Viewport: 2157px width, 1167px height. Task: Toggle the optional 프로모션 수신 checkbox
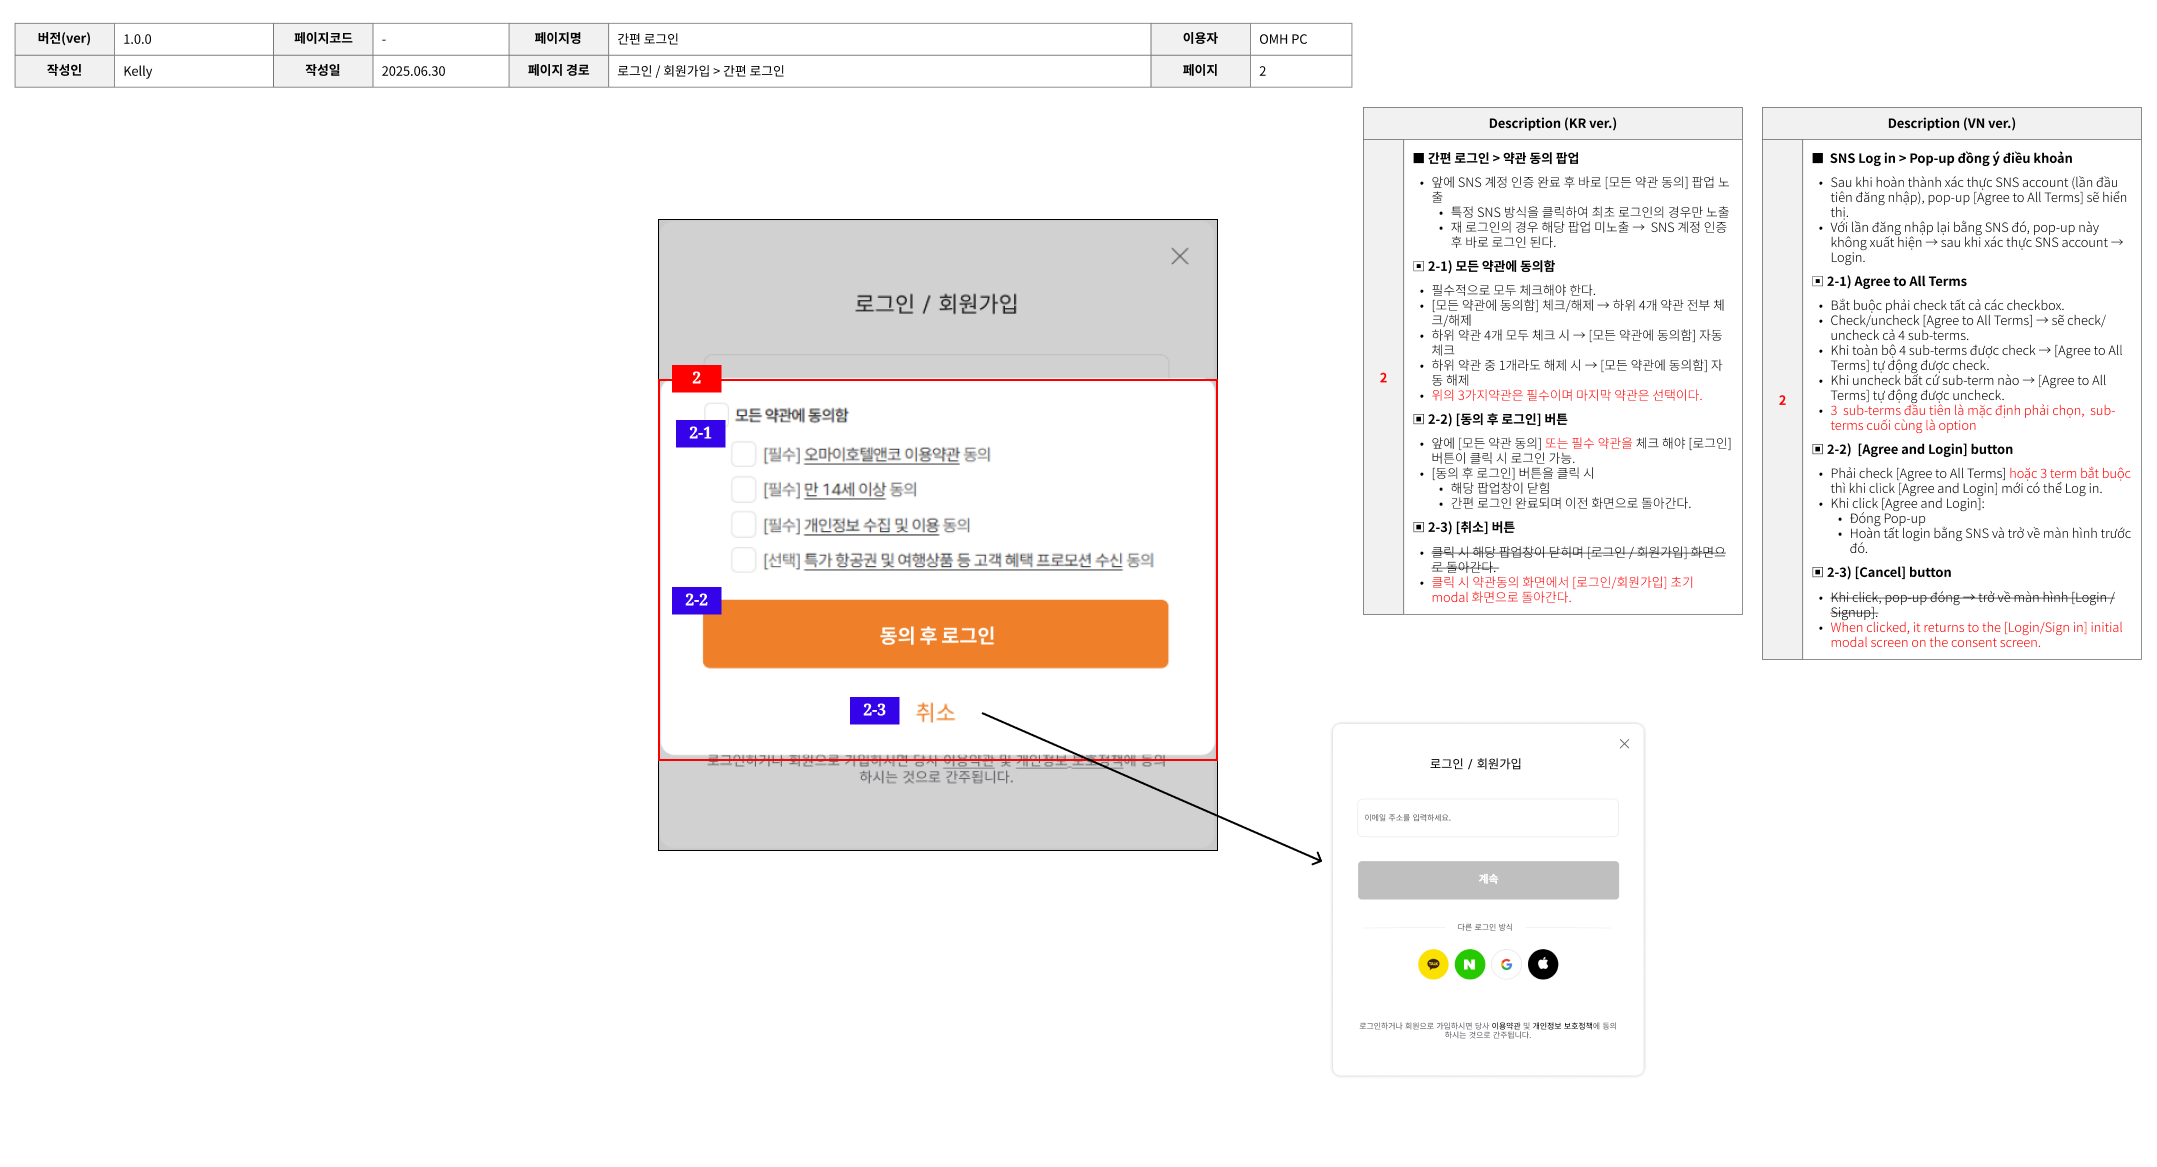coord(743,560)
